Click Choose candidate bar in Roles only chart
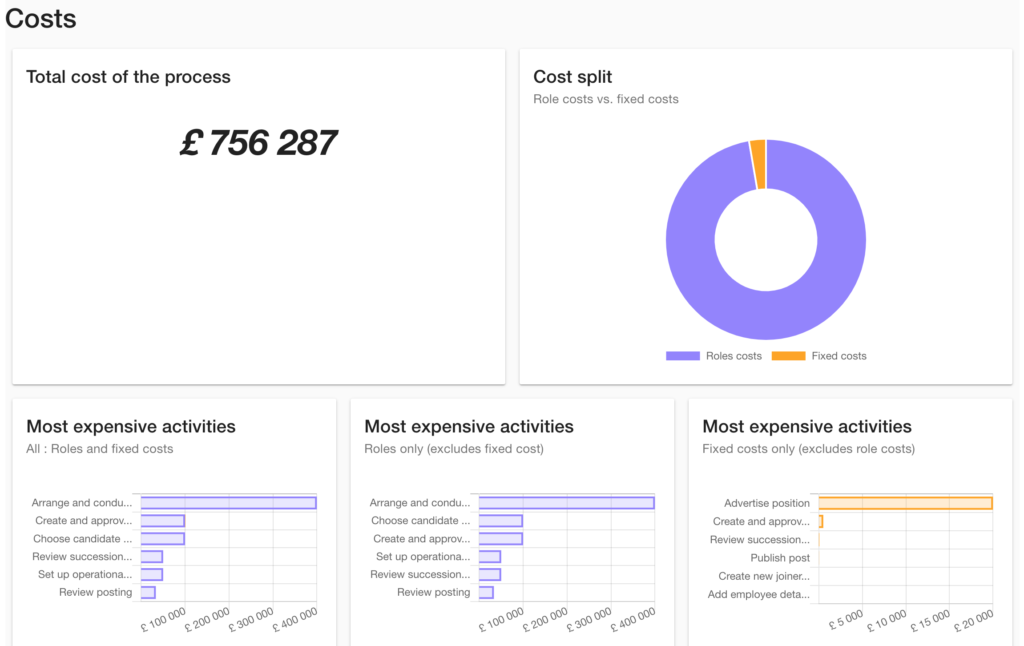Image resolution: width=1024 pixels, height=646 pixels. pyautogui.click(x=501, y=521)
